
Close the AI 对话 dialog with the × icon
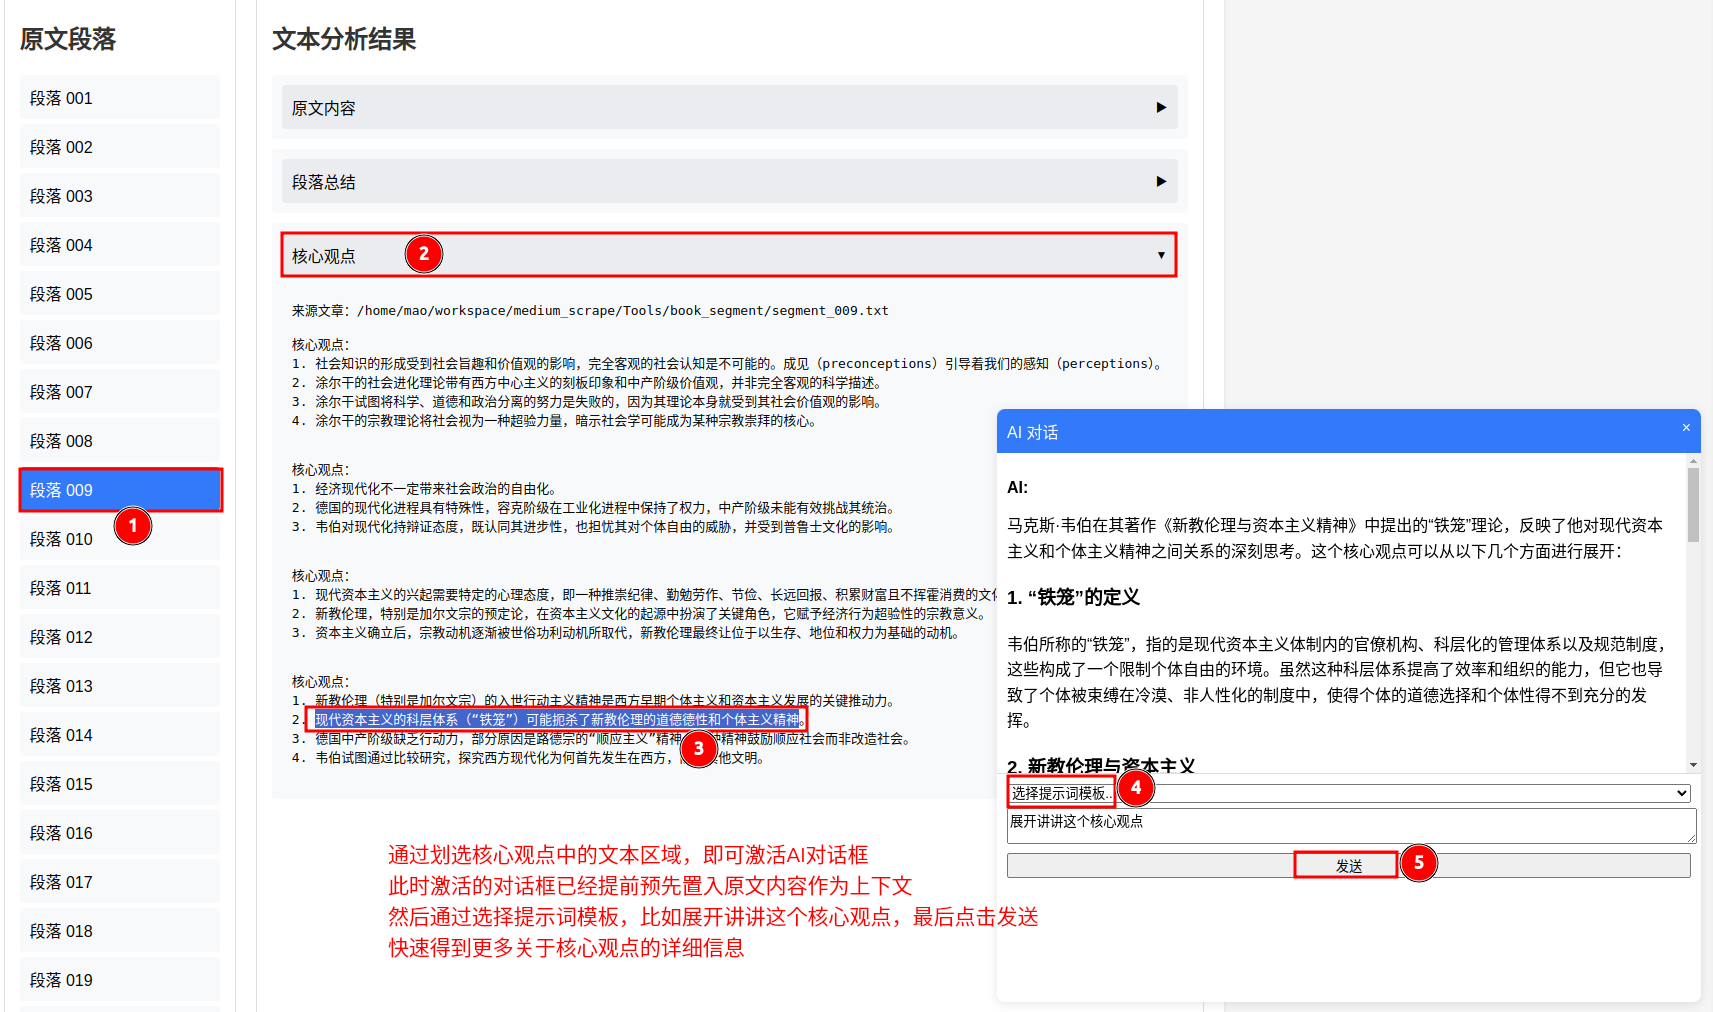[x=1685, y=430]
